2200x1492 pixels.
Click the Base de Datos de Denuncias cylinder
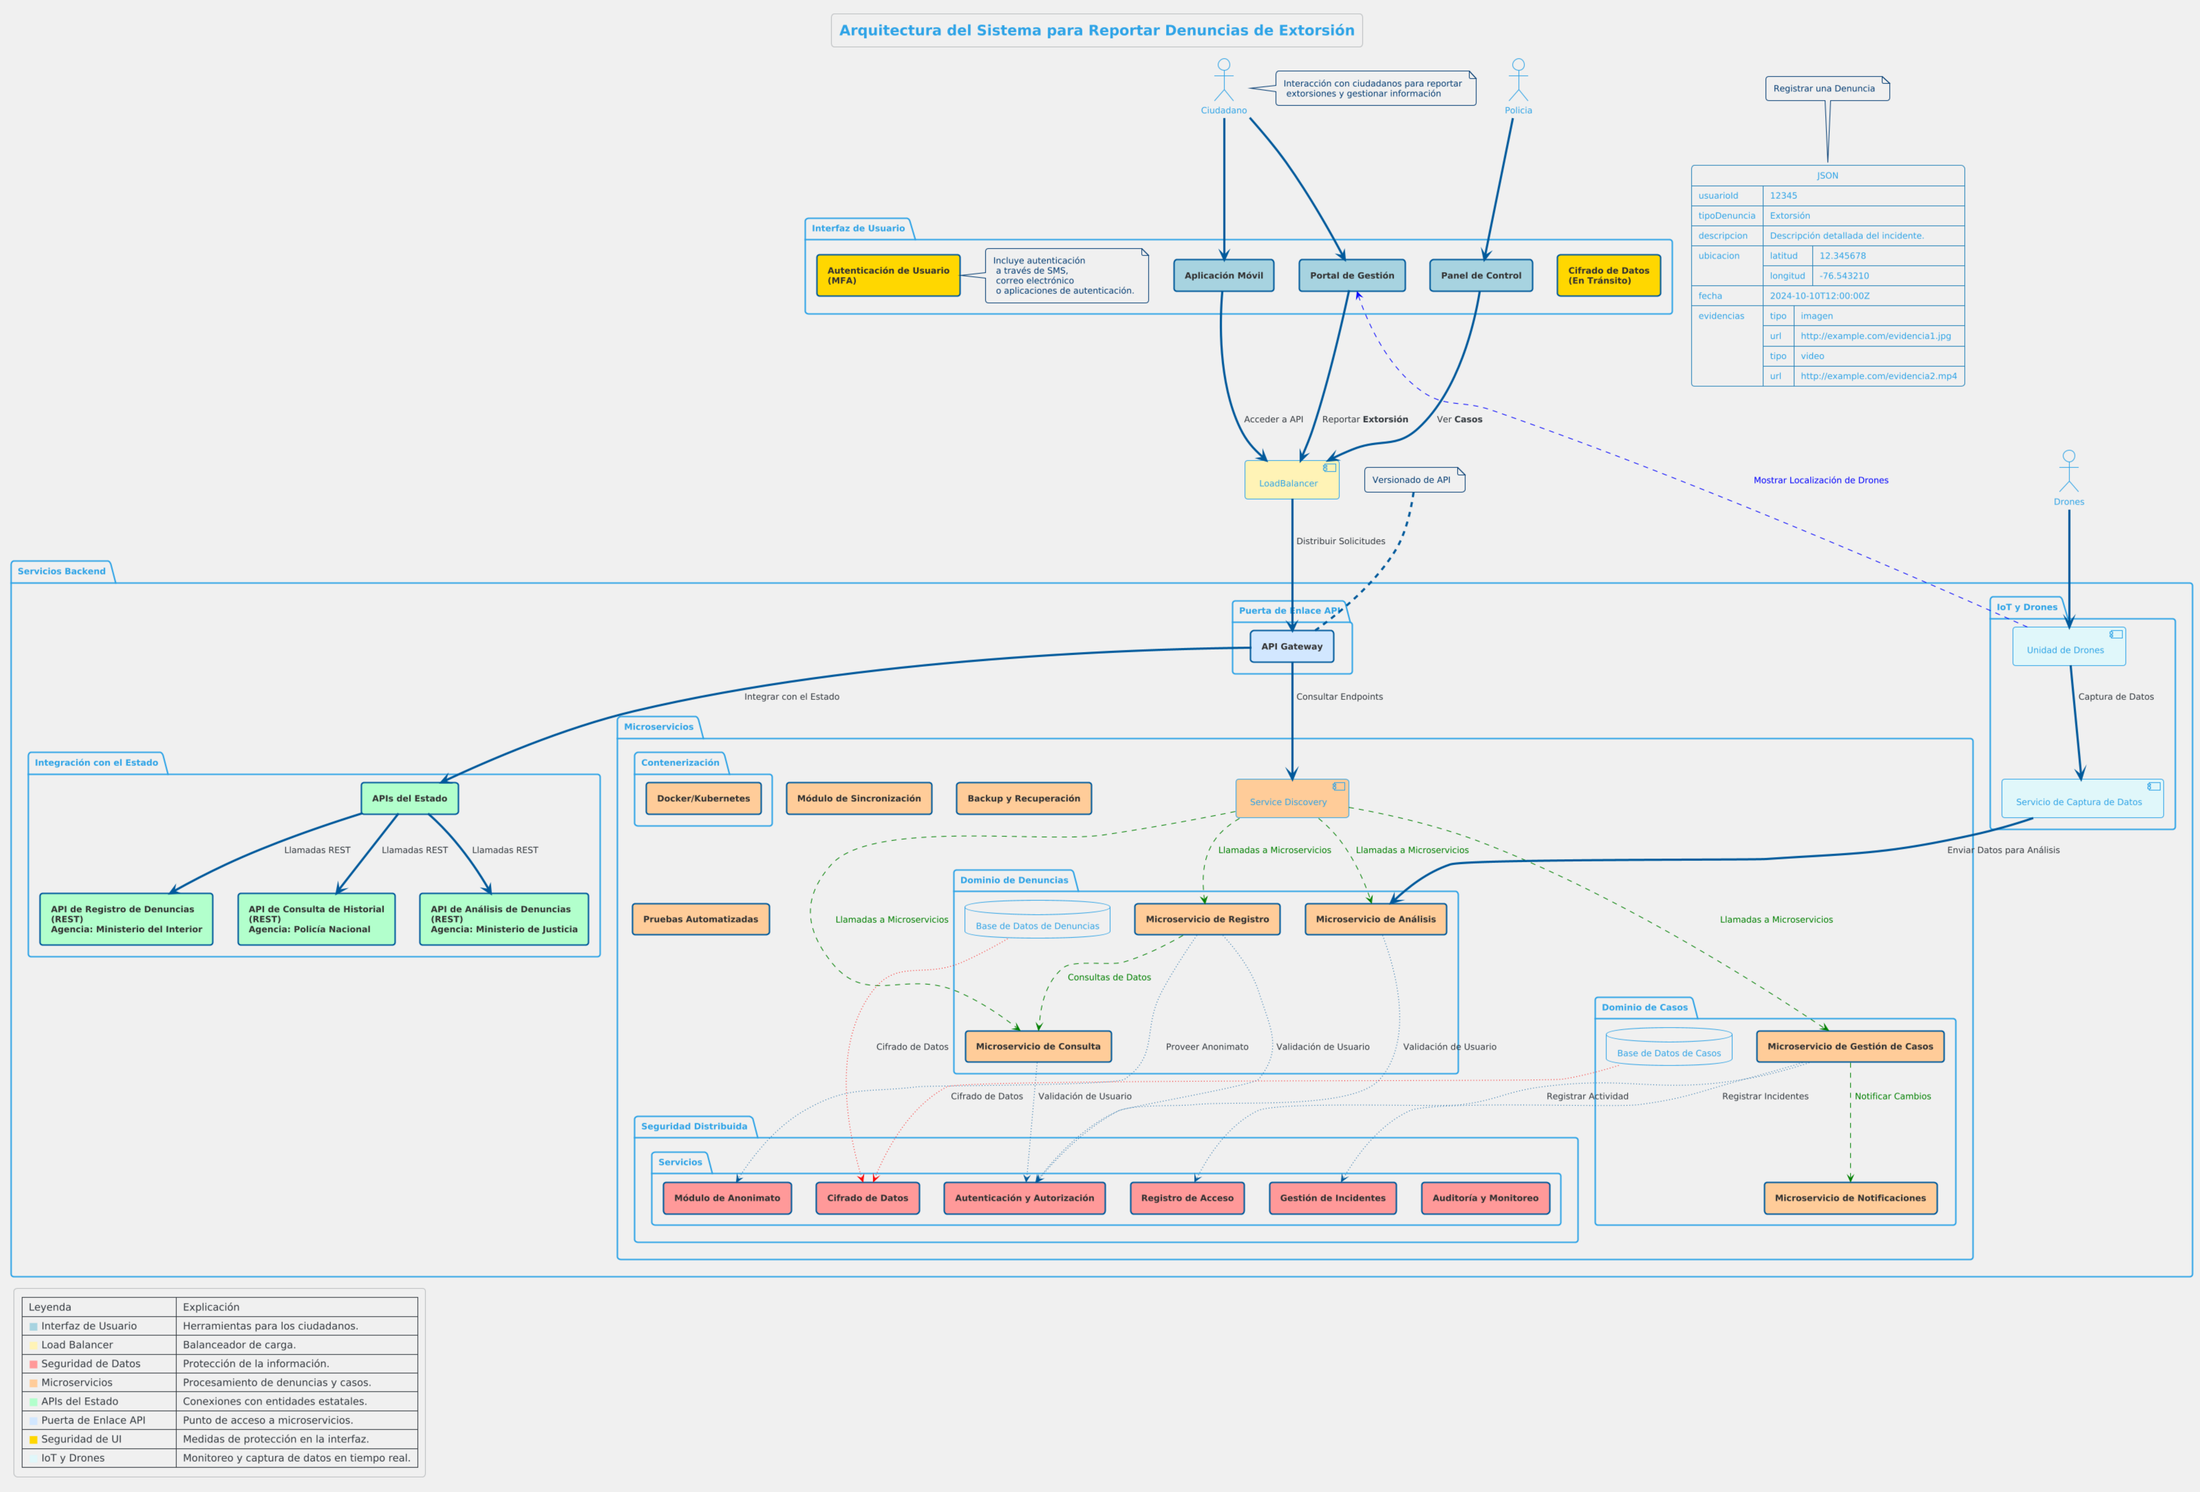(x=1037, y=919)
